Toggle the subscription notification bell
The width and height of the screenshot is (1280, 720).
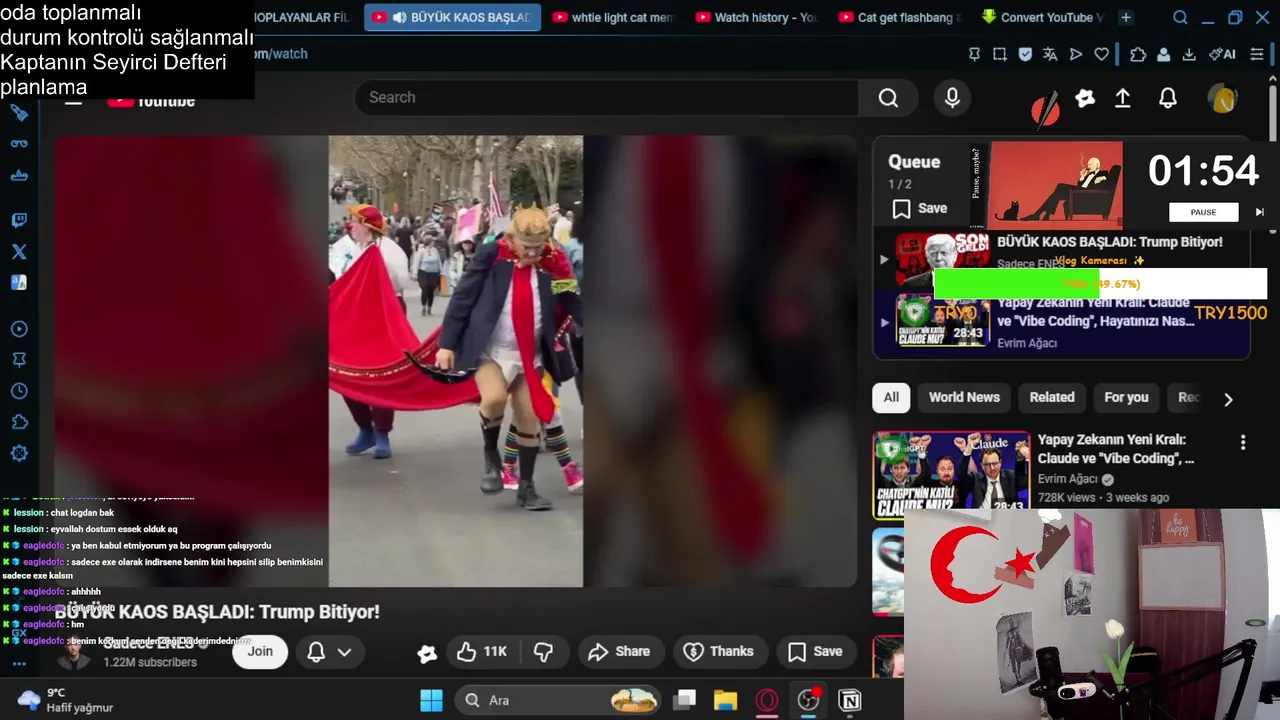316,652
